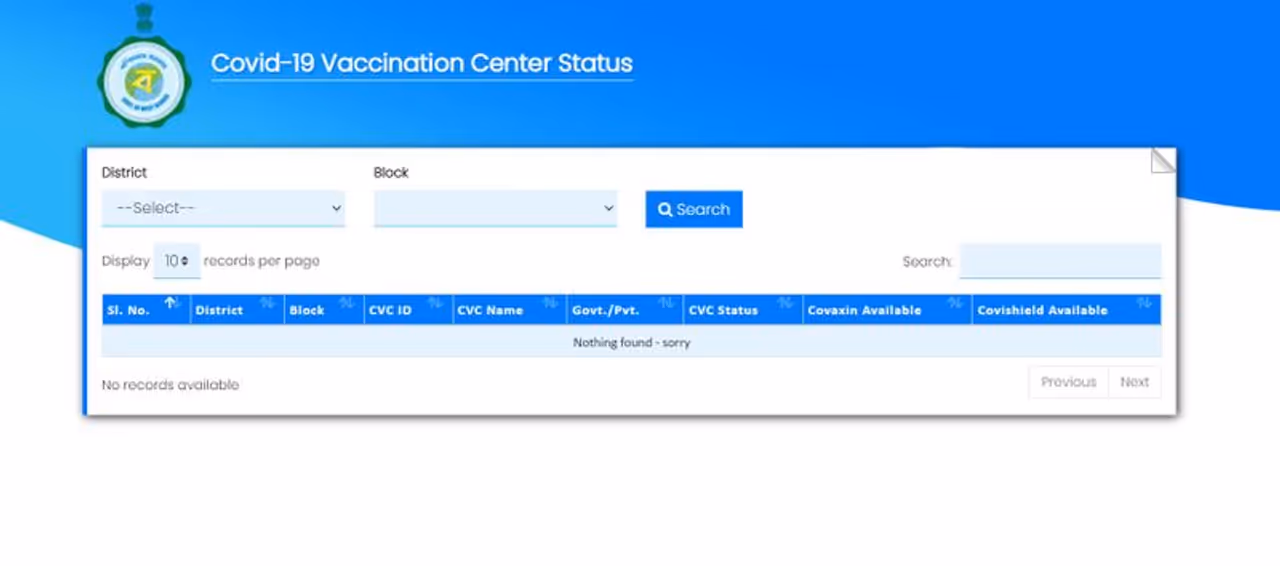
Task: Click the Next pagination button
Action: (x=1134, y=382)
